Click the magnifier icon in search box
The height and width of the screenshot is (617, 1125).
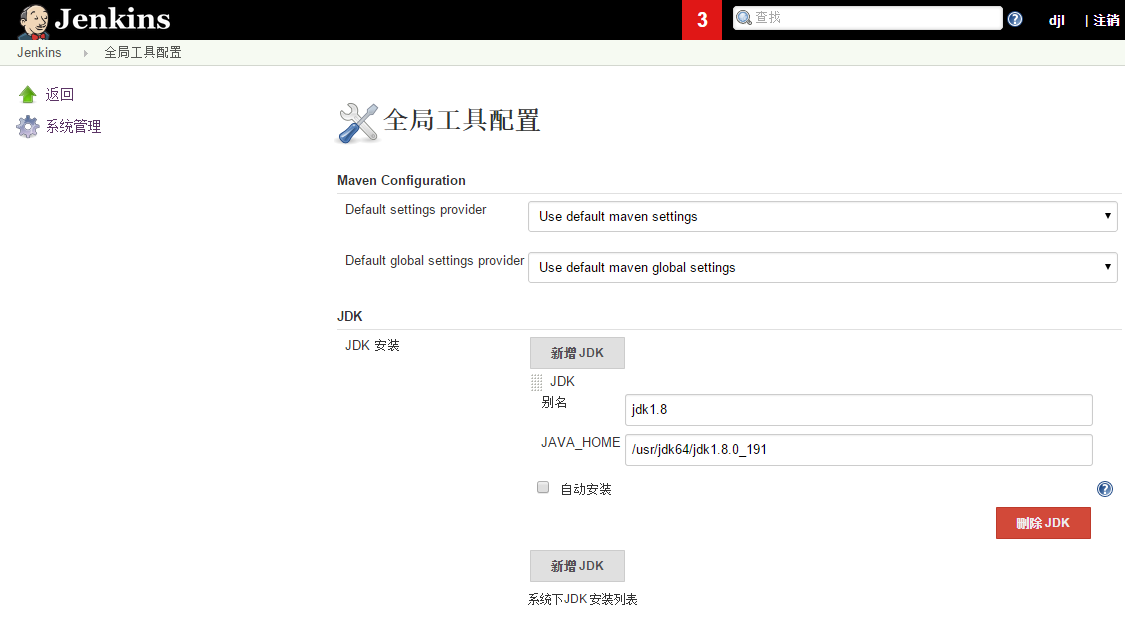tap(744, 18)
